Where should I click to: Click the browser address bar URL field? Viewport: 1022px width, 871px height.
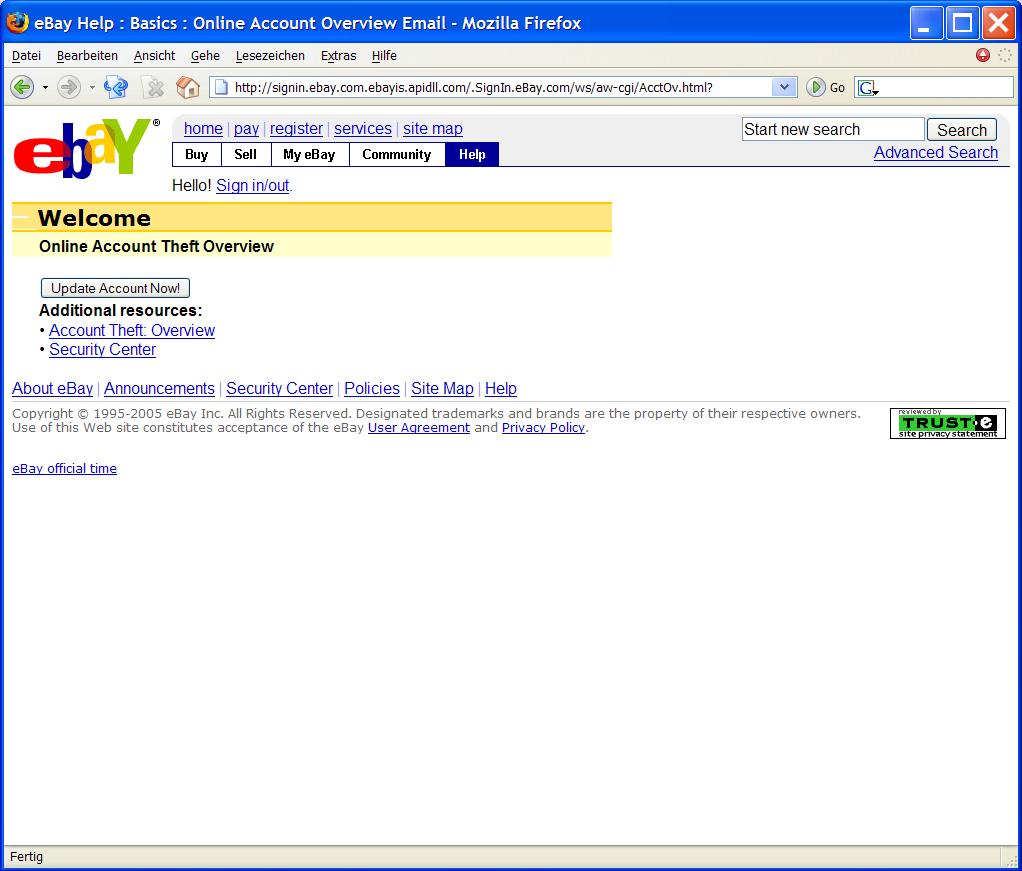coord(501,87)
